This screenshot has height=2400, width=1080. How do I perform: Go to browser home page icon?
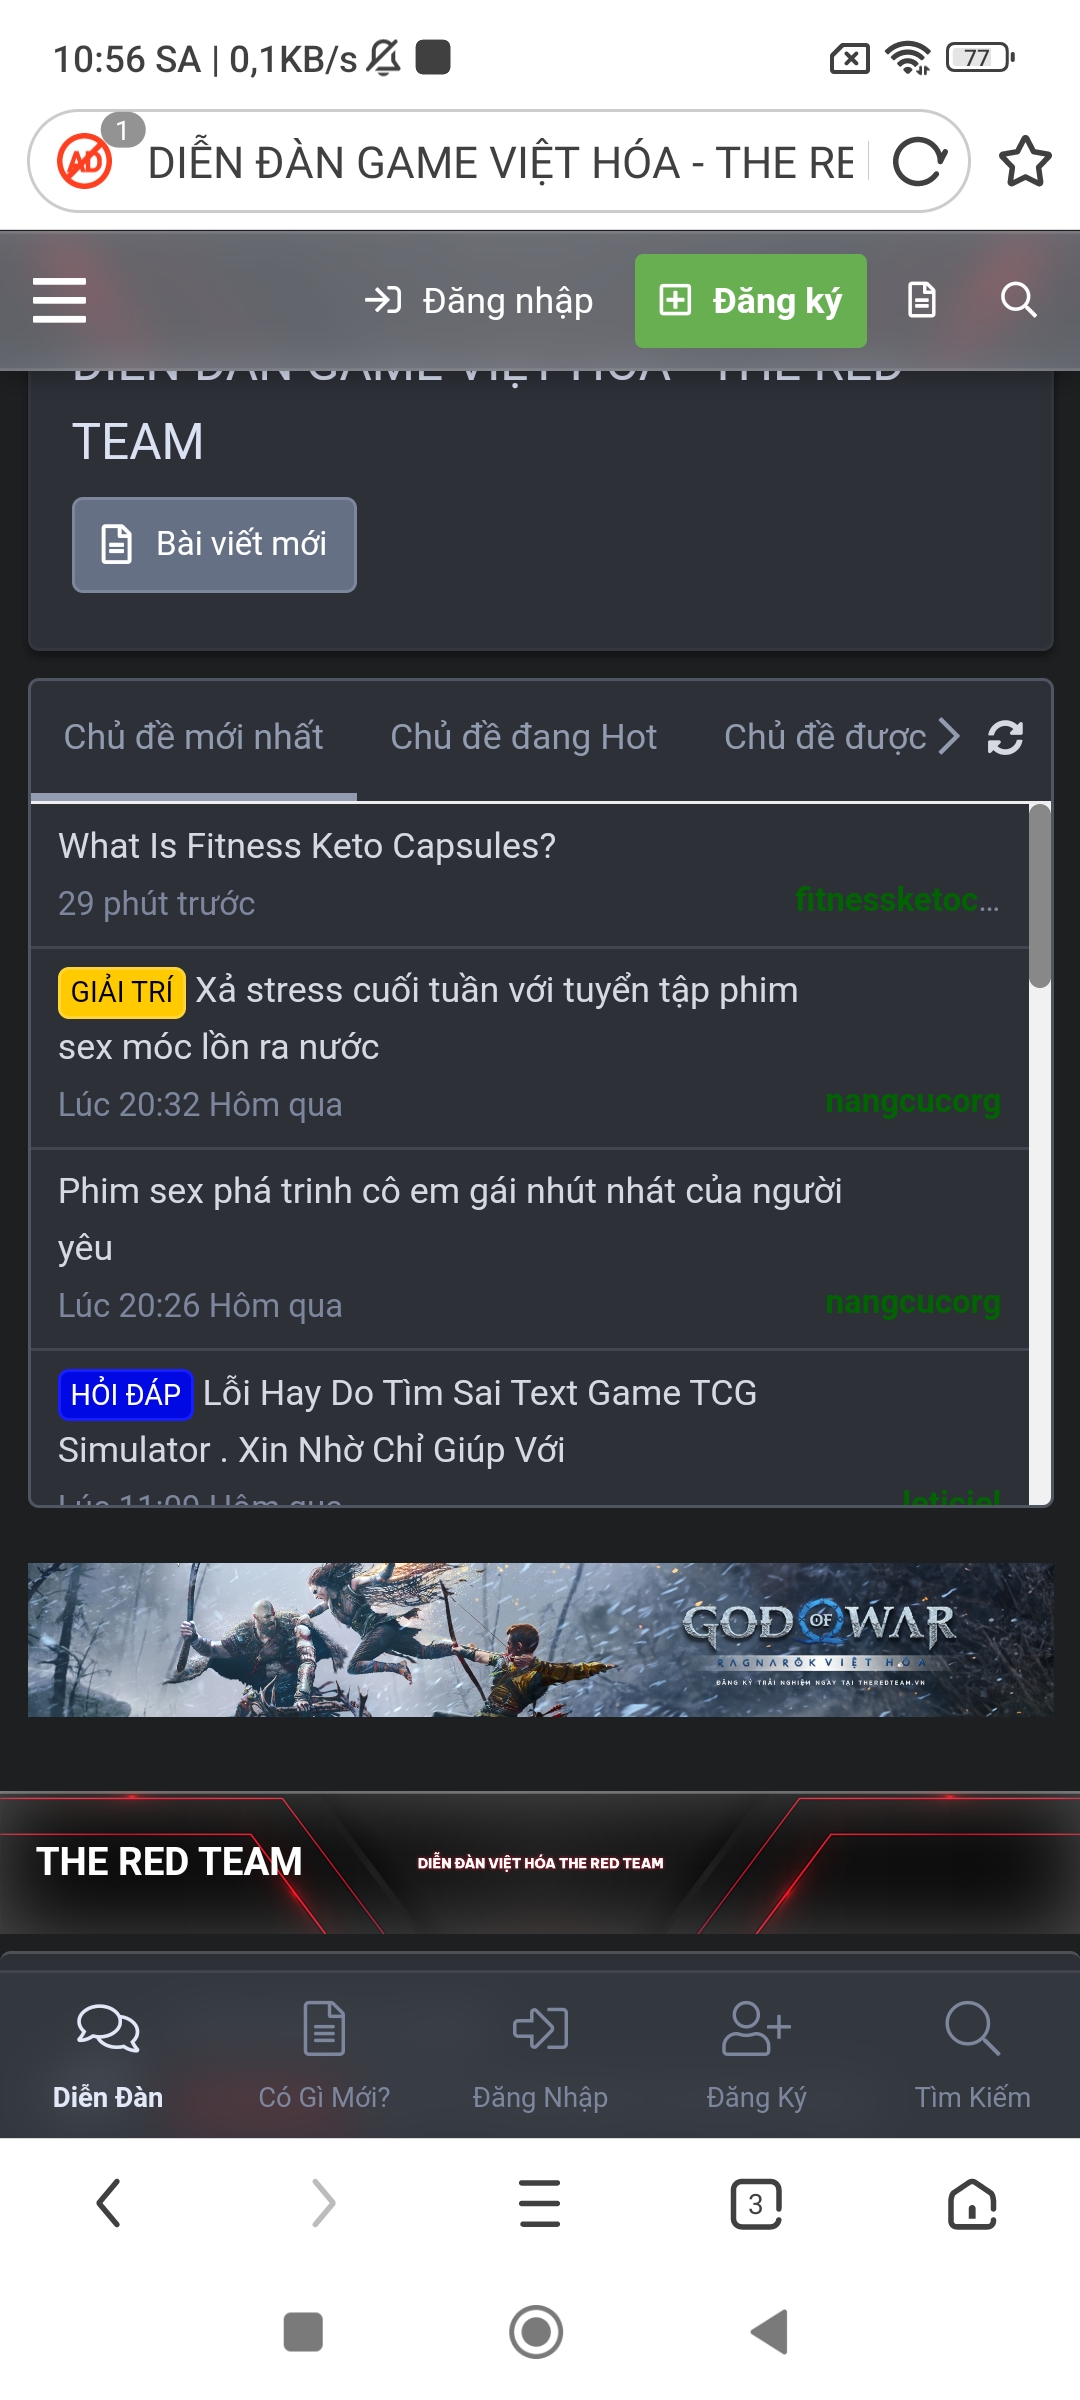pos(972,2204)
